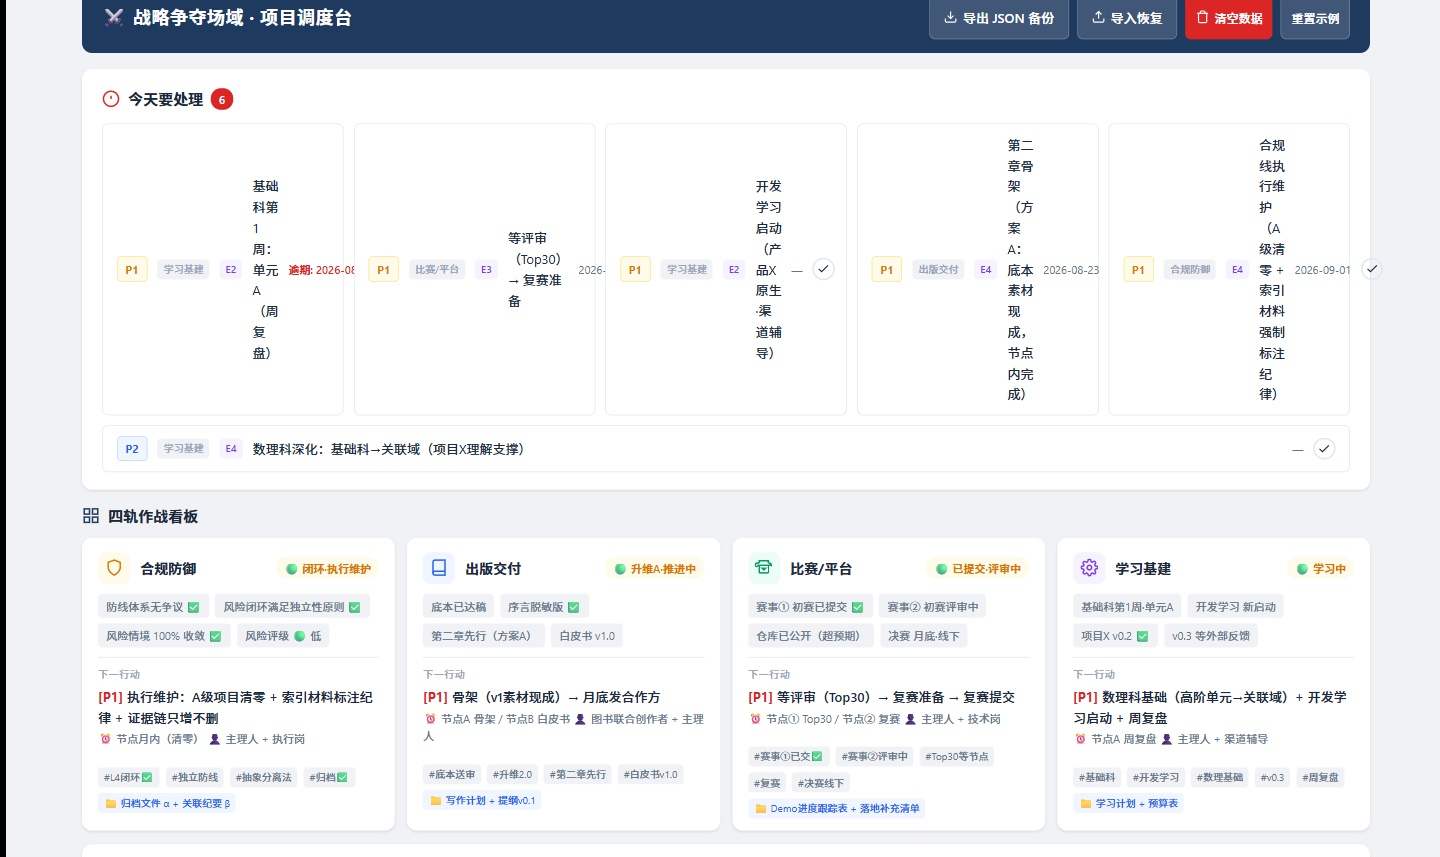Click person icon before 图书联合创作者

coord(580,719)
